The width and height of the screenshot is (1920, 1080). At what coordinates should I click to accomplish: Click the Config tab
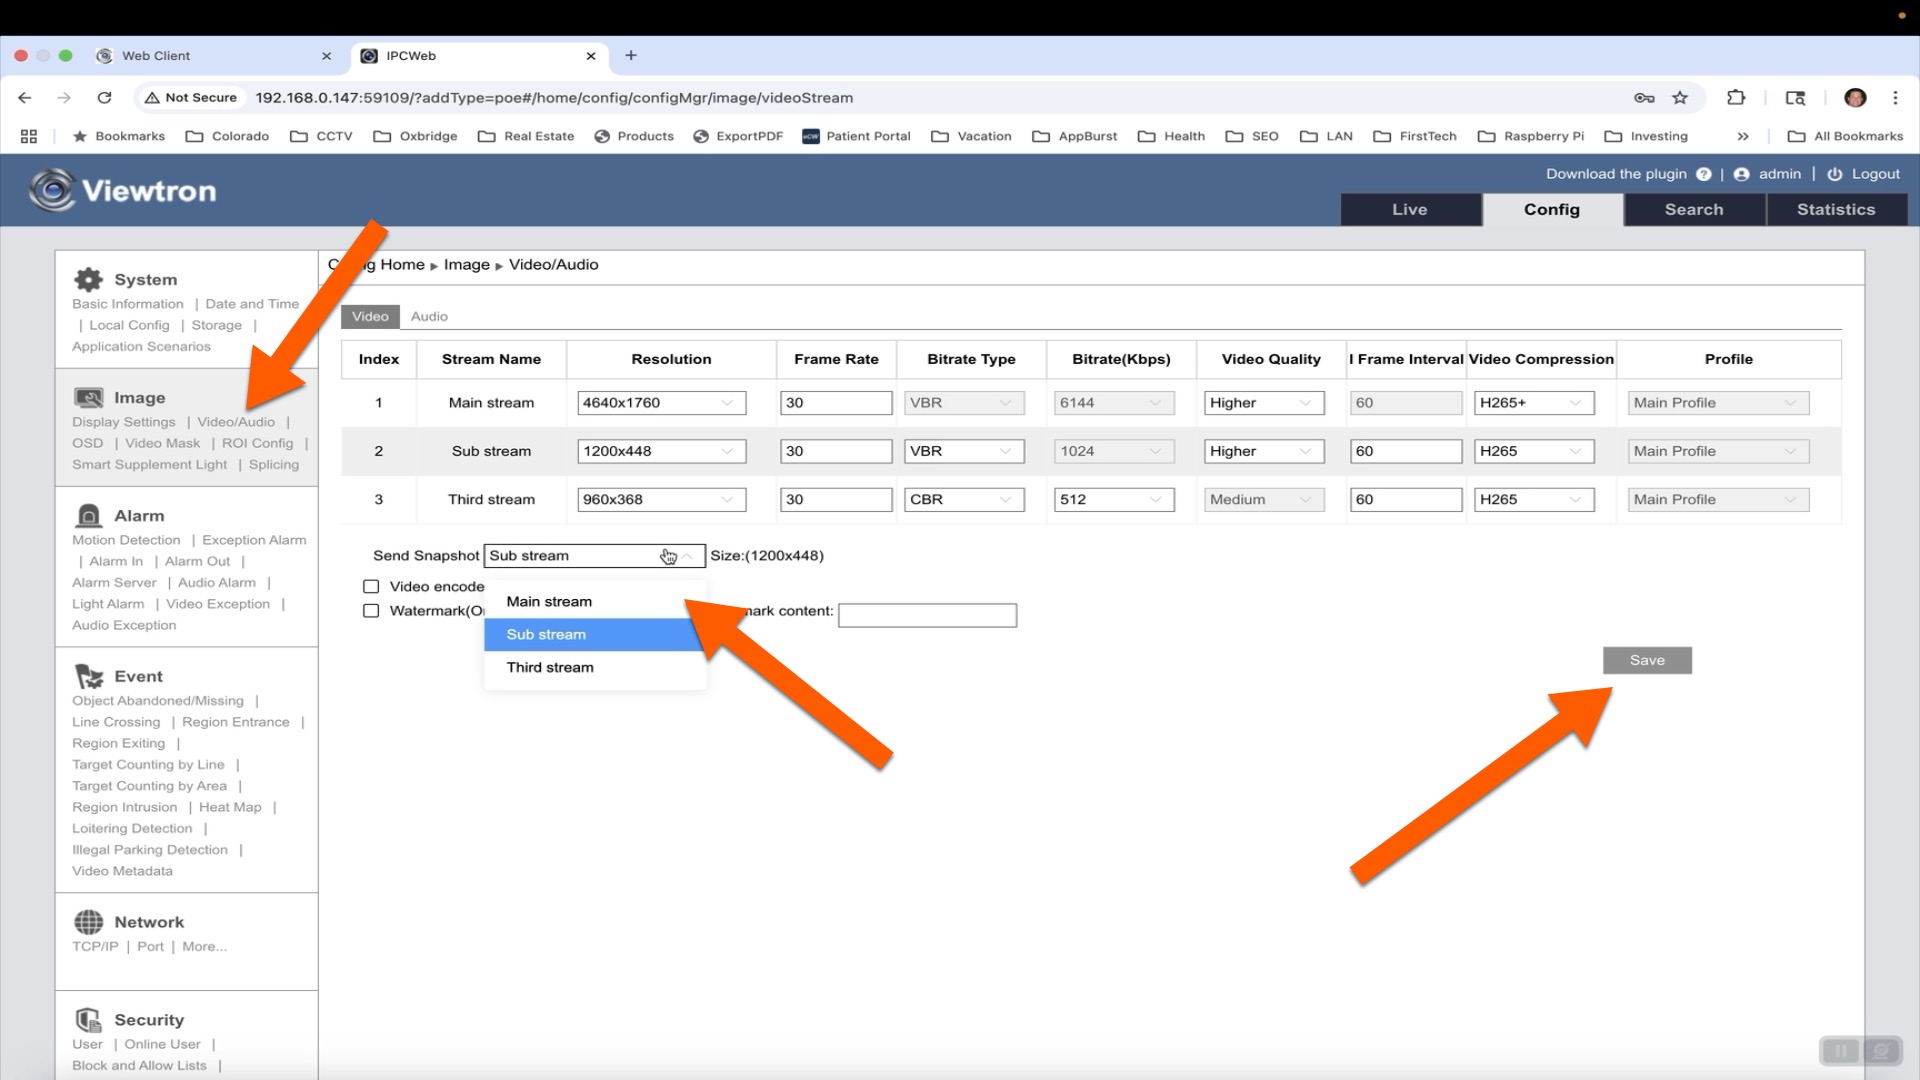1552,209
